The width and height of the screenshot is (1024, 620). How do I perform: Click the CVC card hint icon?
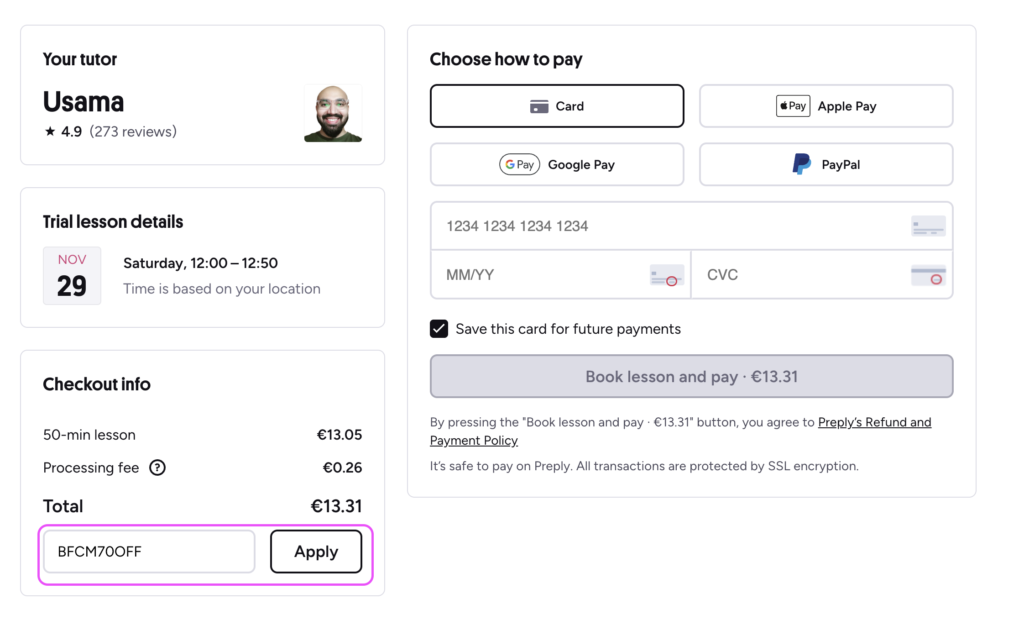click(928, 275)
